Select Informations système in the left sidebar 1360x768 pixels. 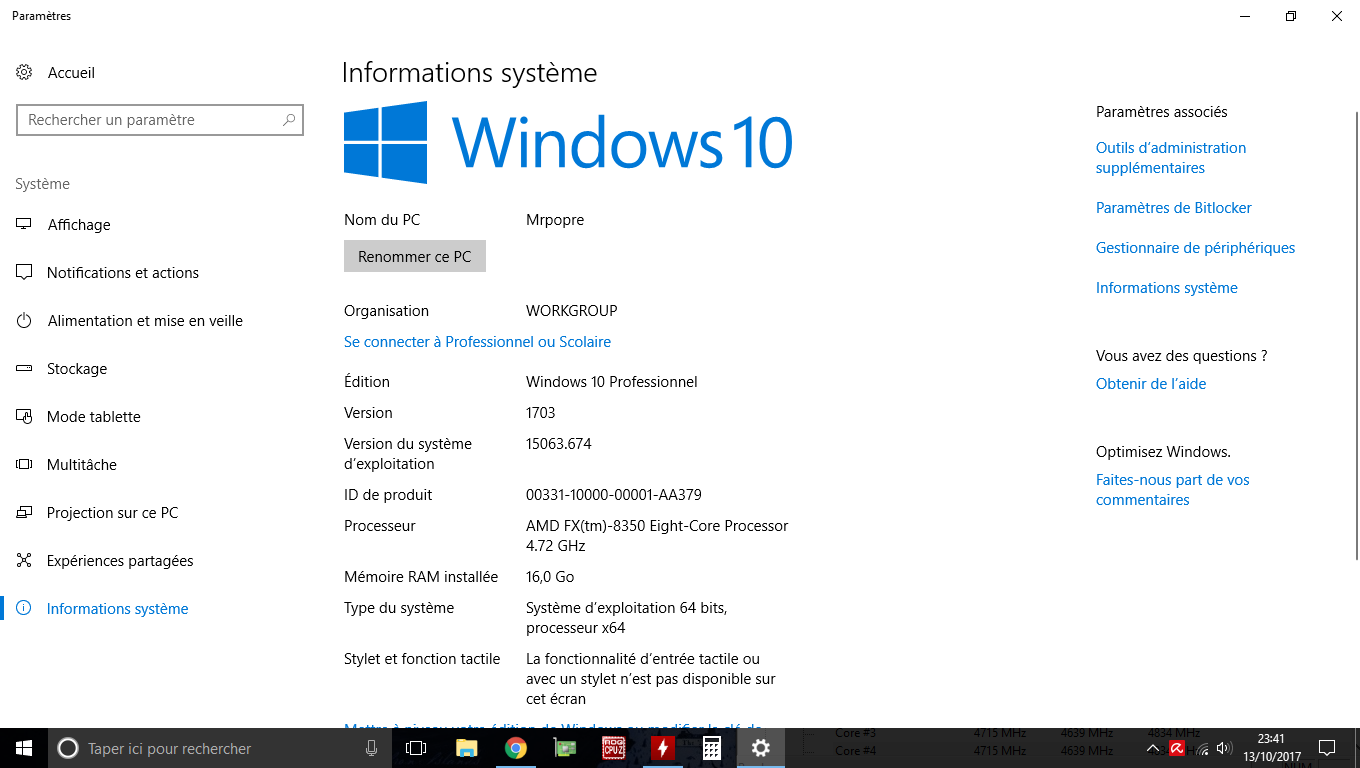(117, 609)
